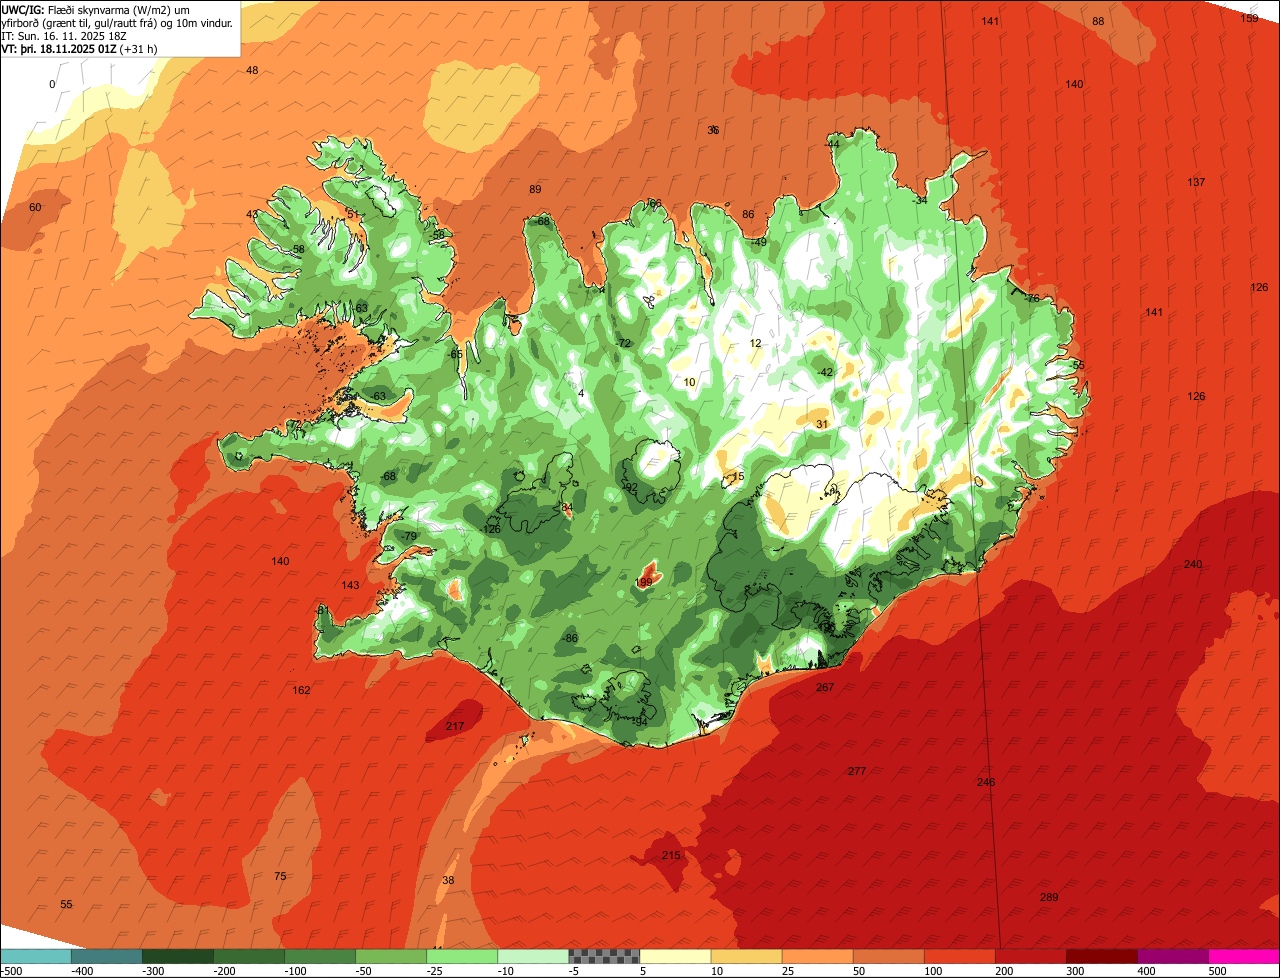The width and height of the screenshot is (1280, 978).
Task: Click the -50 to -25 green legend swatch
Action: pos(391,956)
